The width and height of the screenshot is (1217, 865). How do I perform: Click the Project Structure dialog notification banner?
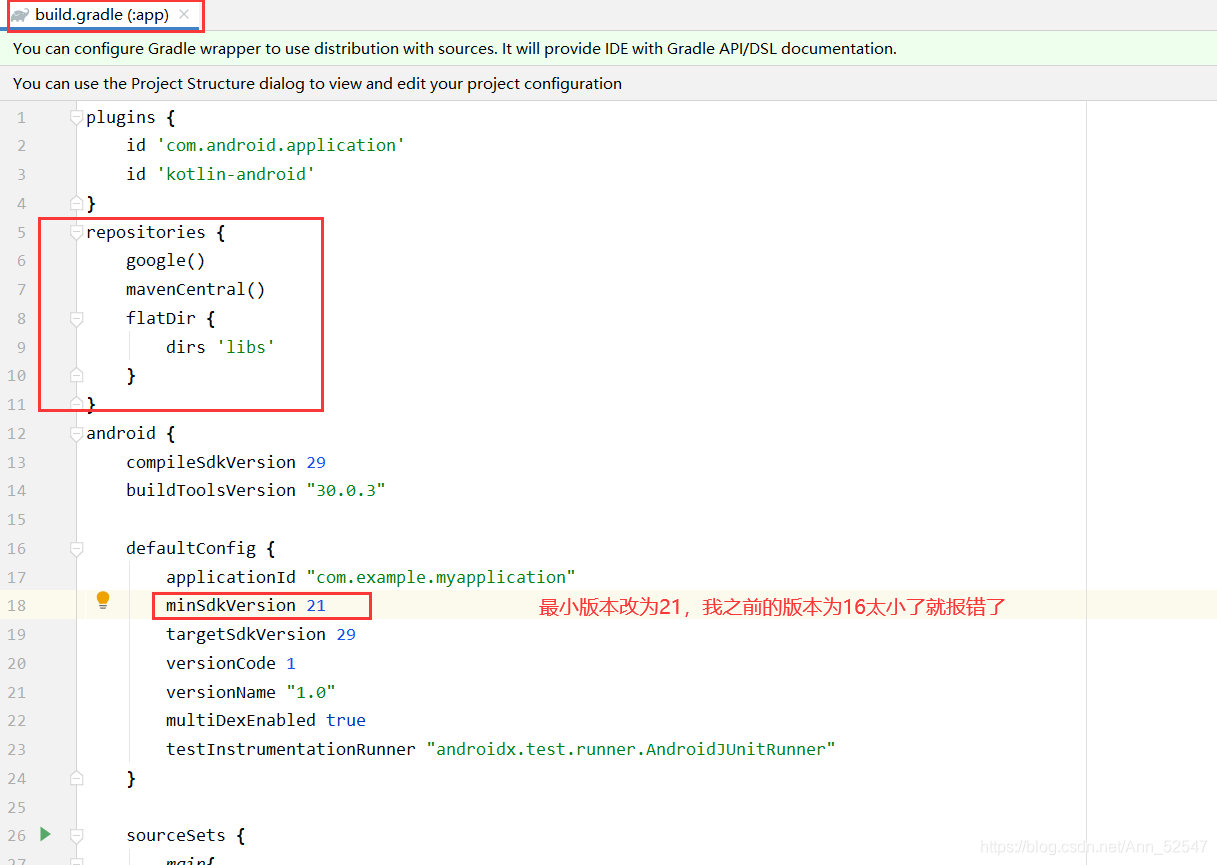(x=608, y=83)
